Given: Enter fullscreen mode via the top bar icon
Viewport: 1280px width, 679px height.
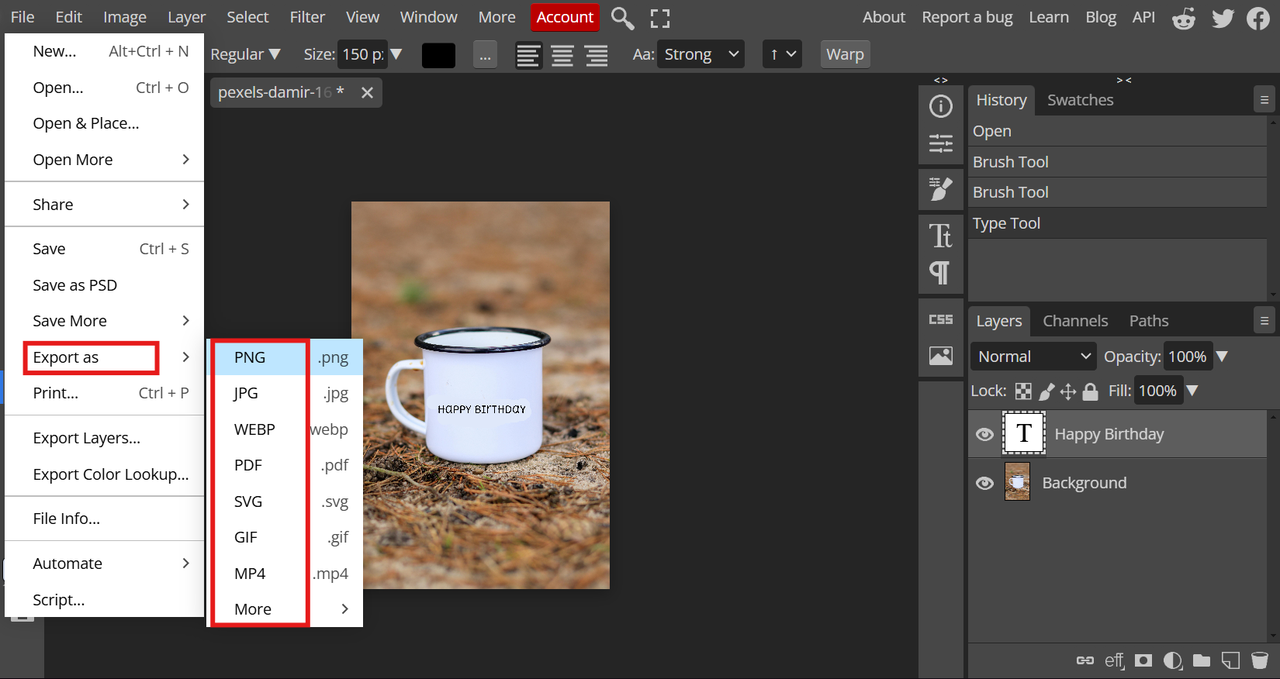Looking at the screenshot, I should 659,17.
